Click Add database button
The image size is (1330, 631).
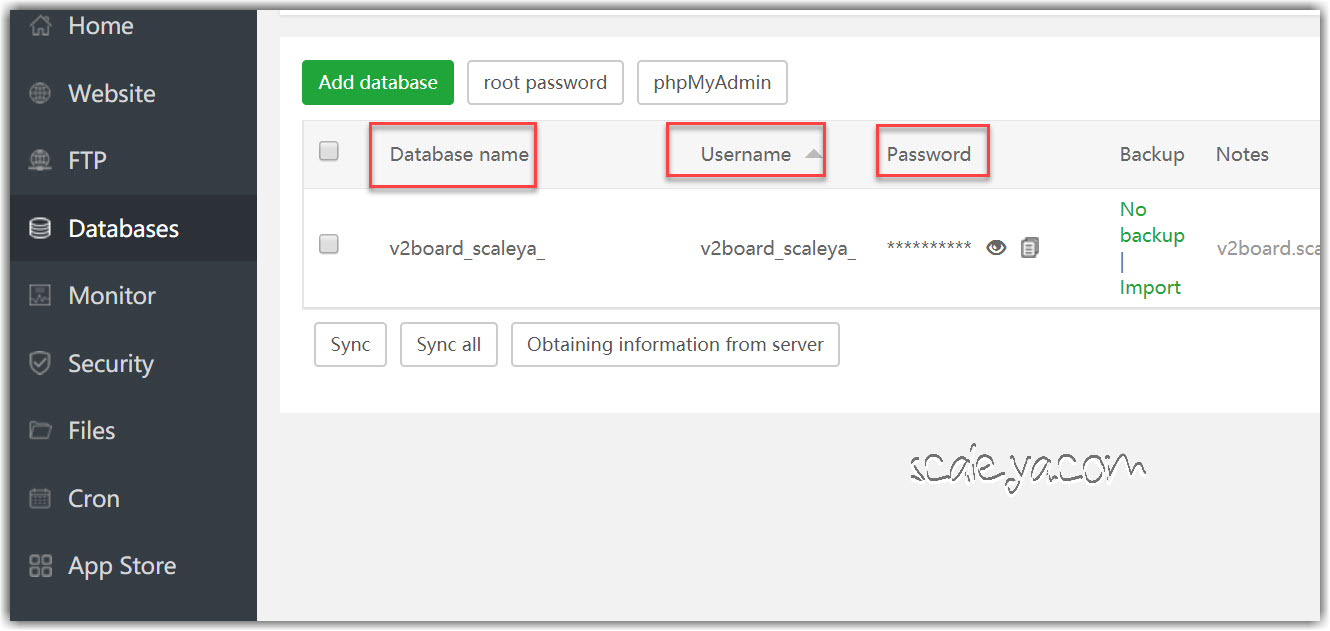tap(378, 83)
